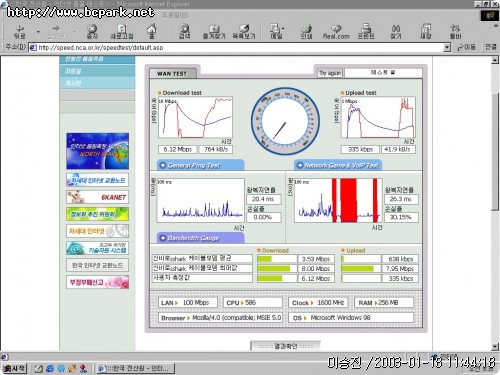Open the Real.com toolbar button
The image size is (500, 375).
(x=336, y=31)
